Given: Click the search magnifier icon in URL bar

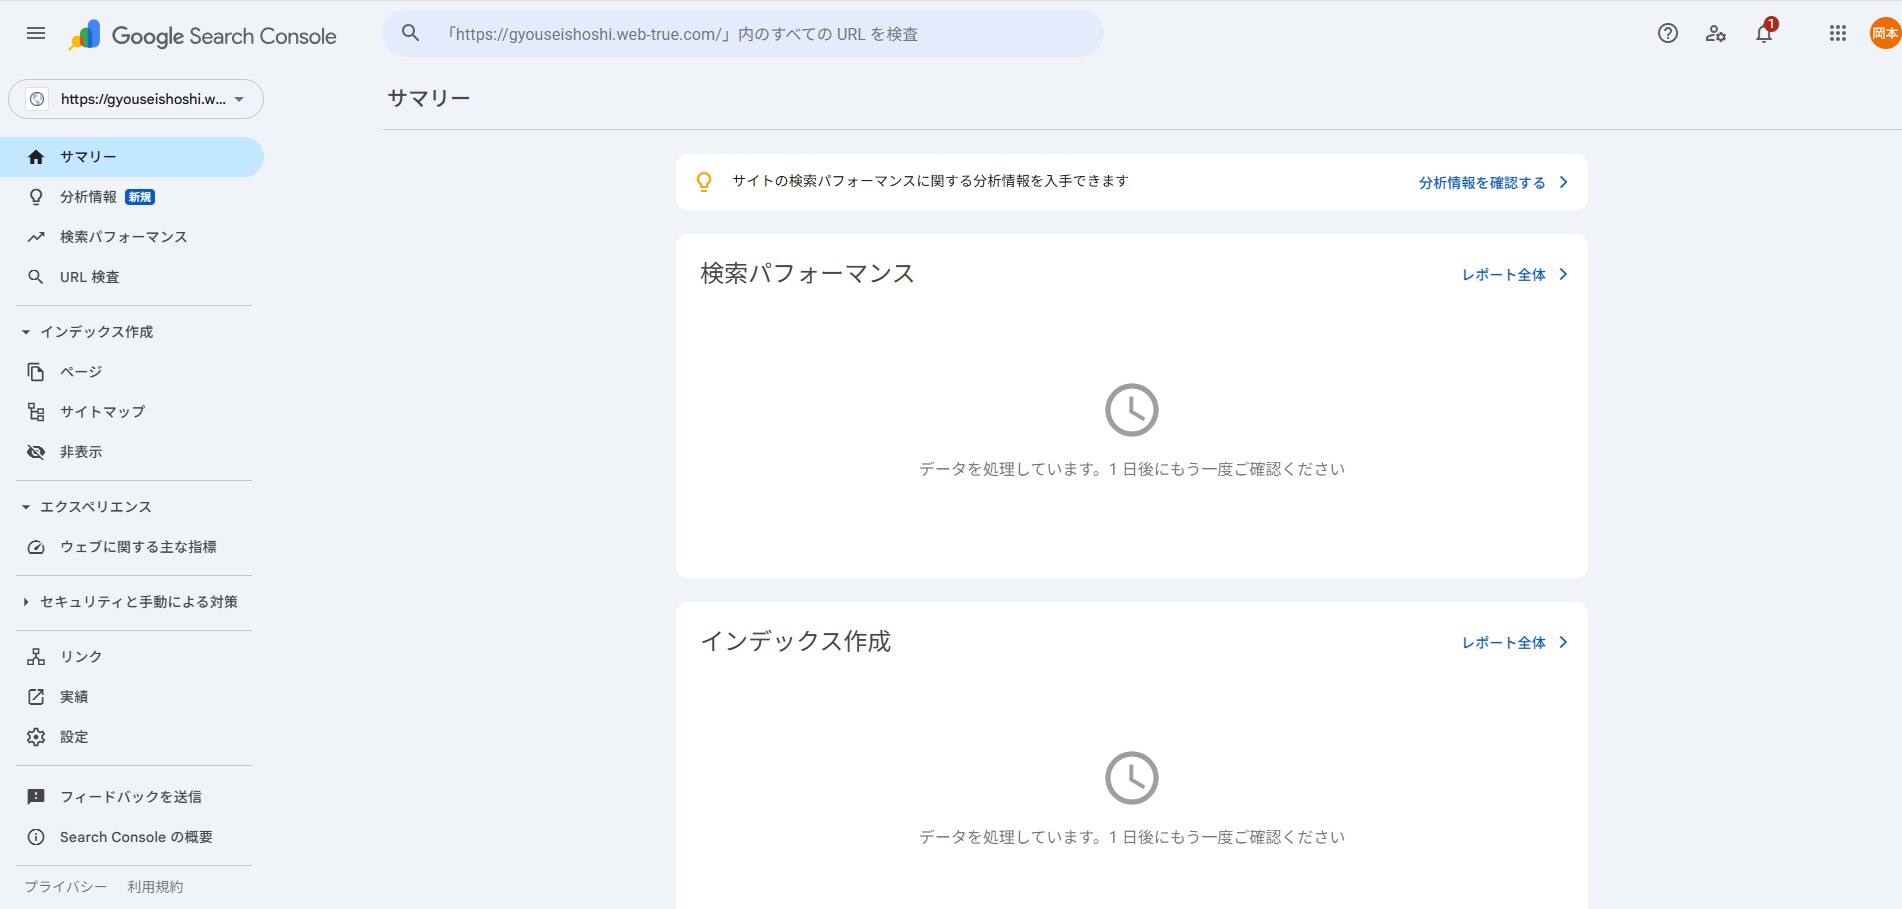Looking at the screenshot, I should click(x=410, y=33).
